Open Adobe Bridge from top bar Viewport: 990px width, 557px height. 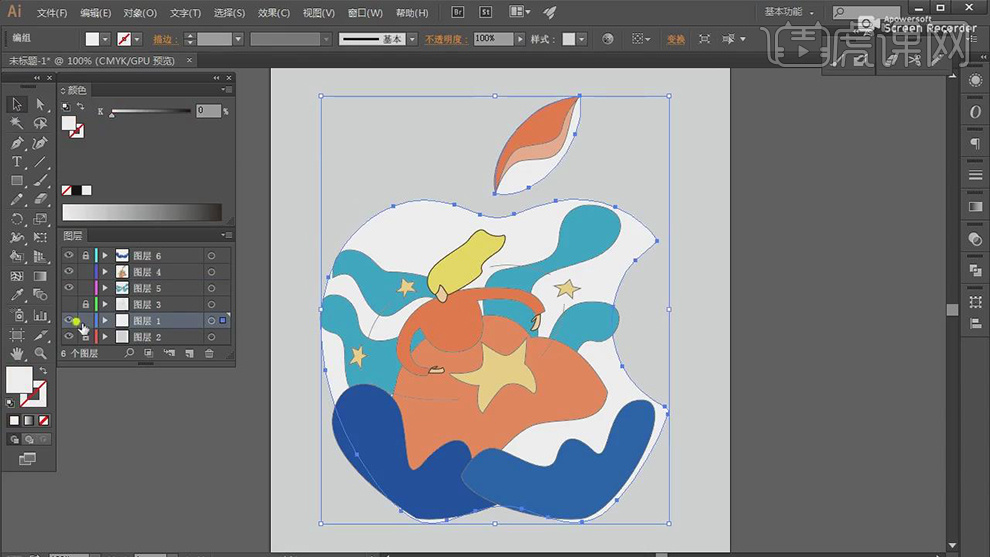458,12
